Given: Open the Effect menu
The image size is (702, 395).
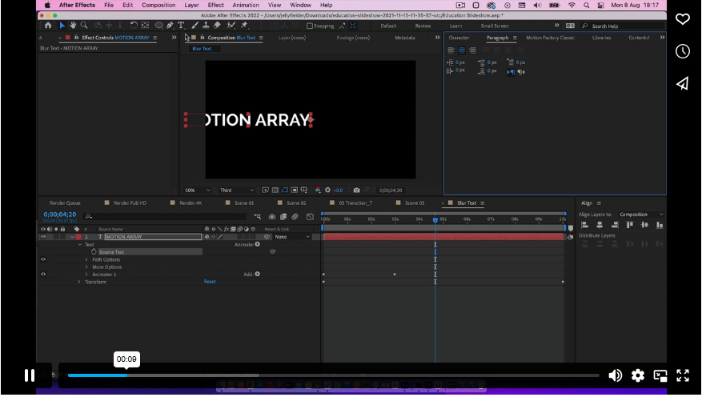Looking at the screenshot, I should pyautogui.click(x=215, y=5).
